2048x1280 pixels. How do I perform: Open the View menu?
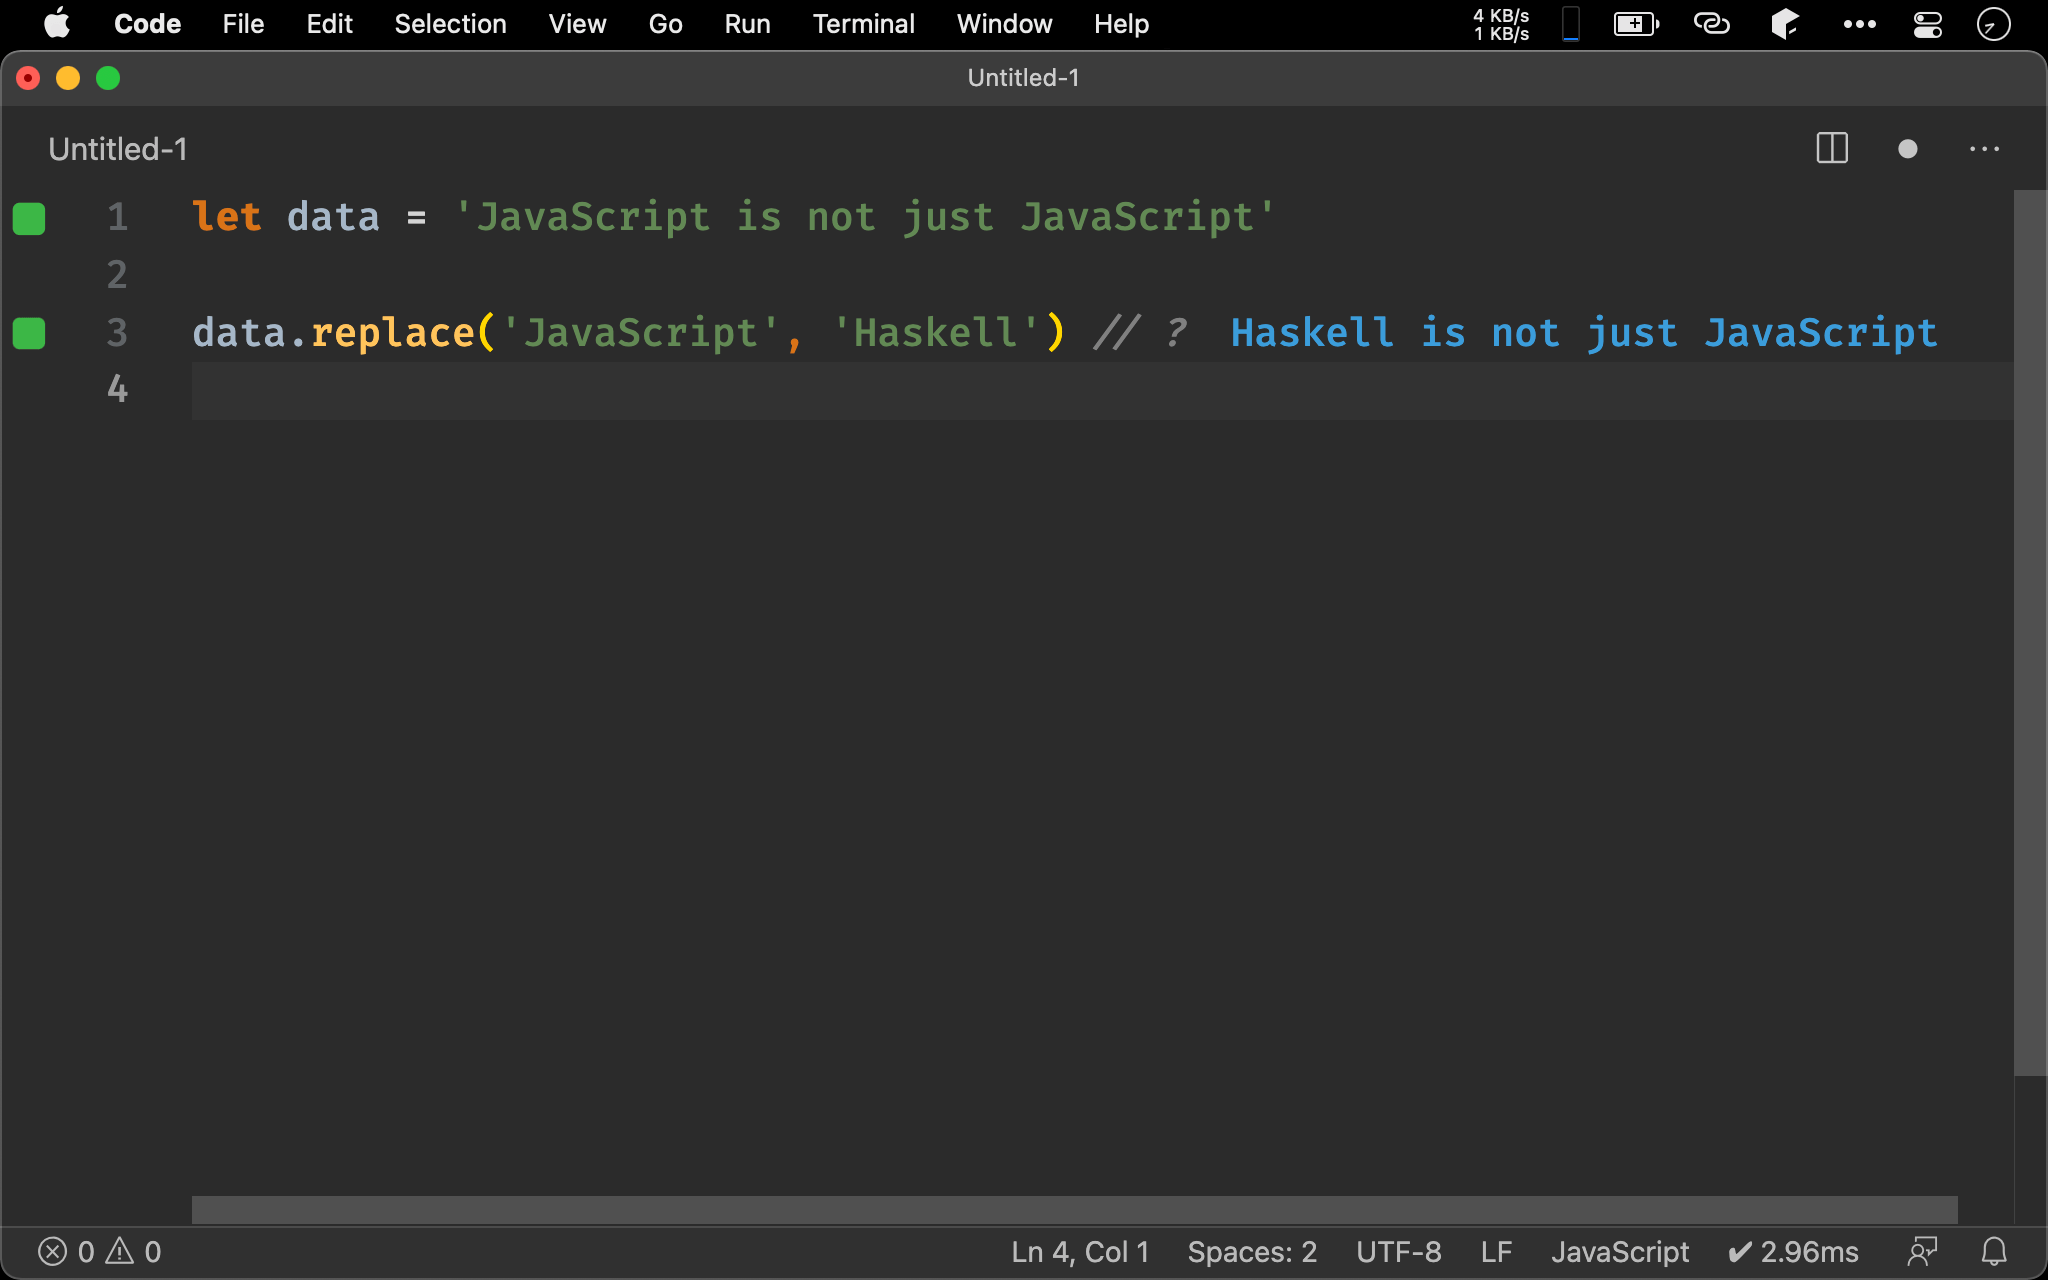577,24
